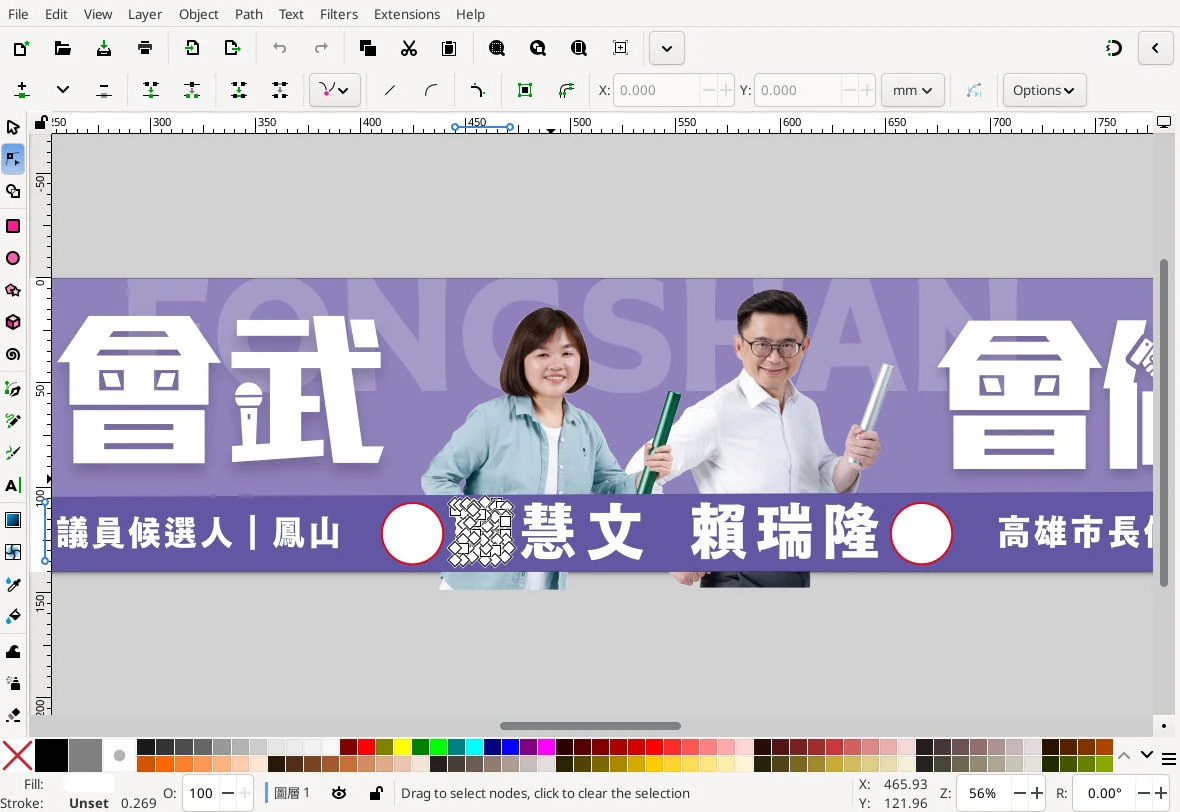Print the document
1180x812 pixels.
click(x=145, y=48)
